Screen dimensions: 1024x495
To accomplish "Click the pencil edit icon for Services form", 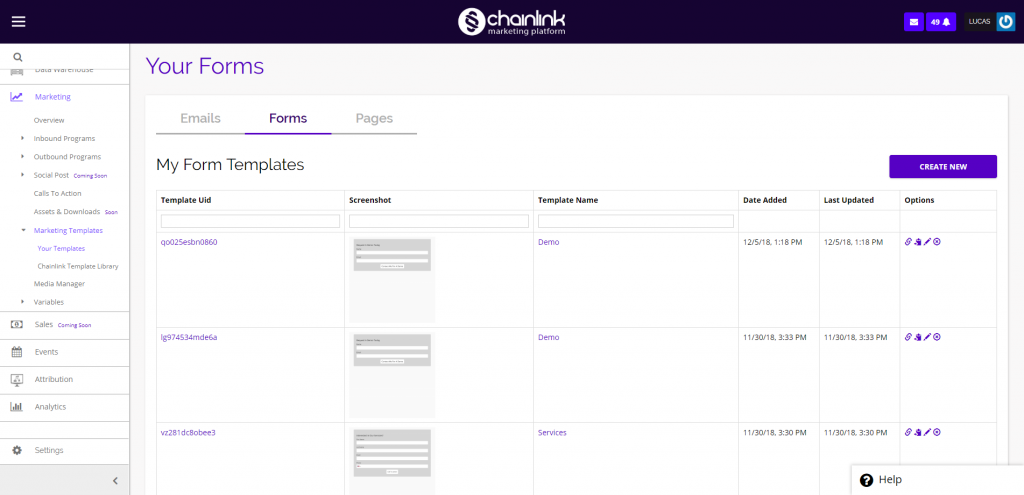I will click(x=927, y=432).
